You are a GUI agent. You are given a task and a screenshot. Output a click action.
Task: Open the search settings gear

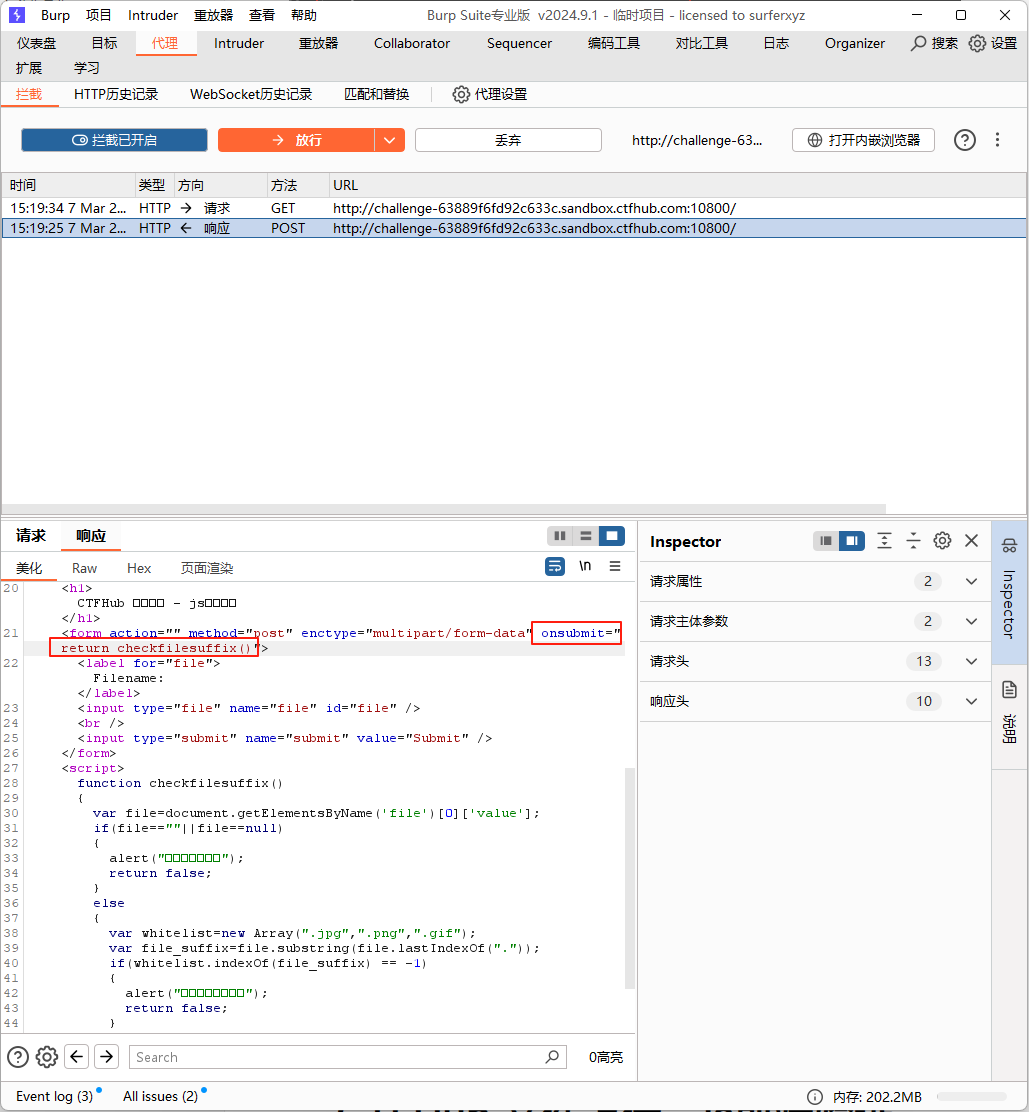(47, 1057)
